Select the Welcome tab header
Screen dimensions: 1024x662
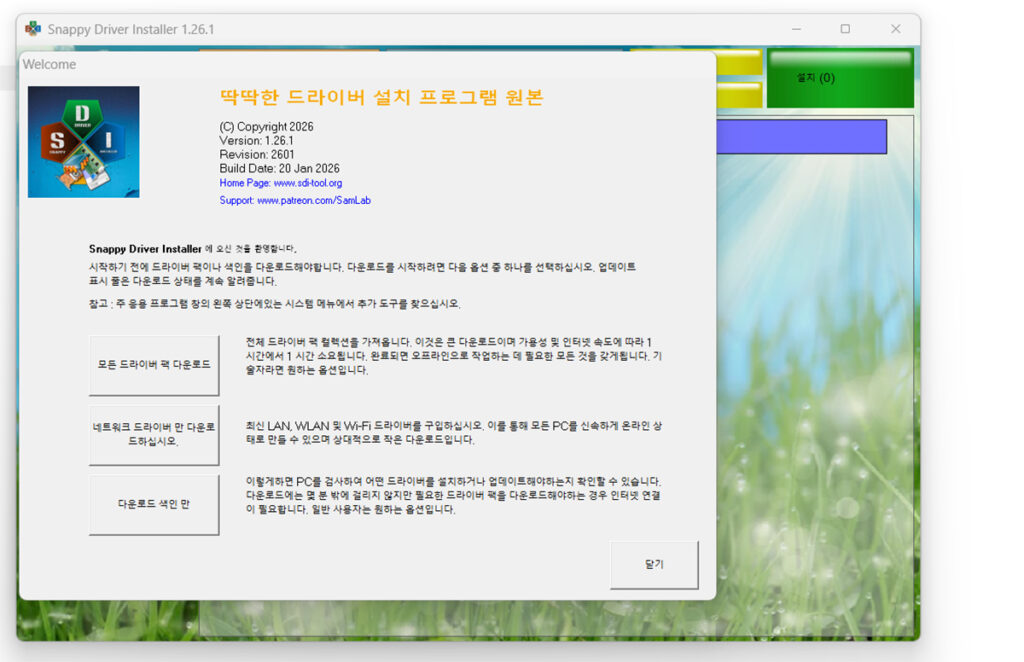[x=49, y=64]
